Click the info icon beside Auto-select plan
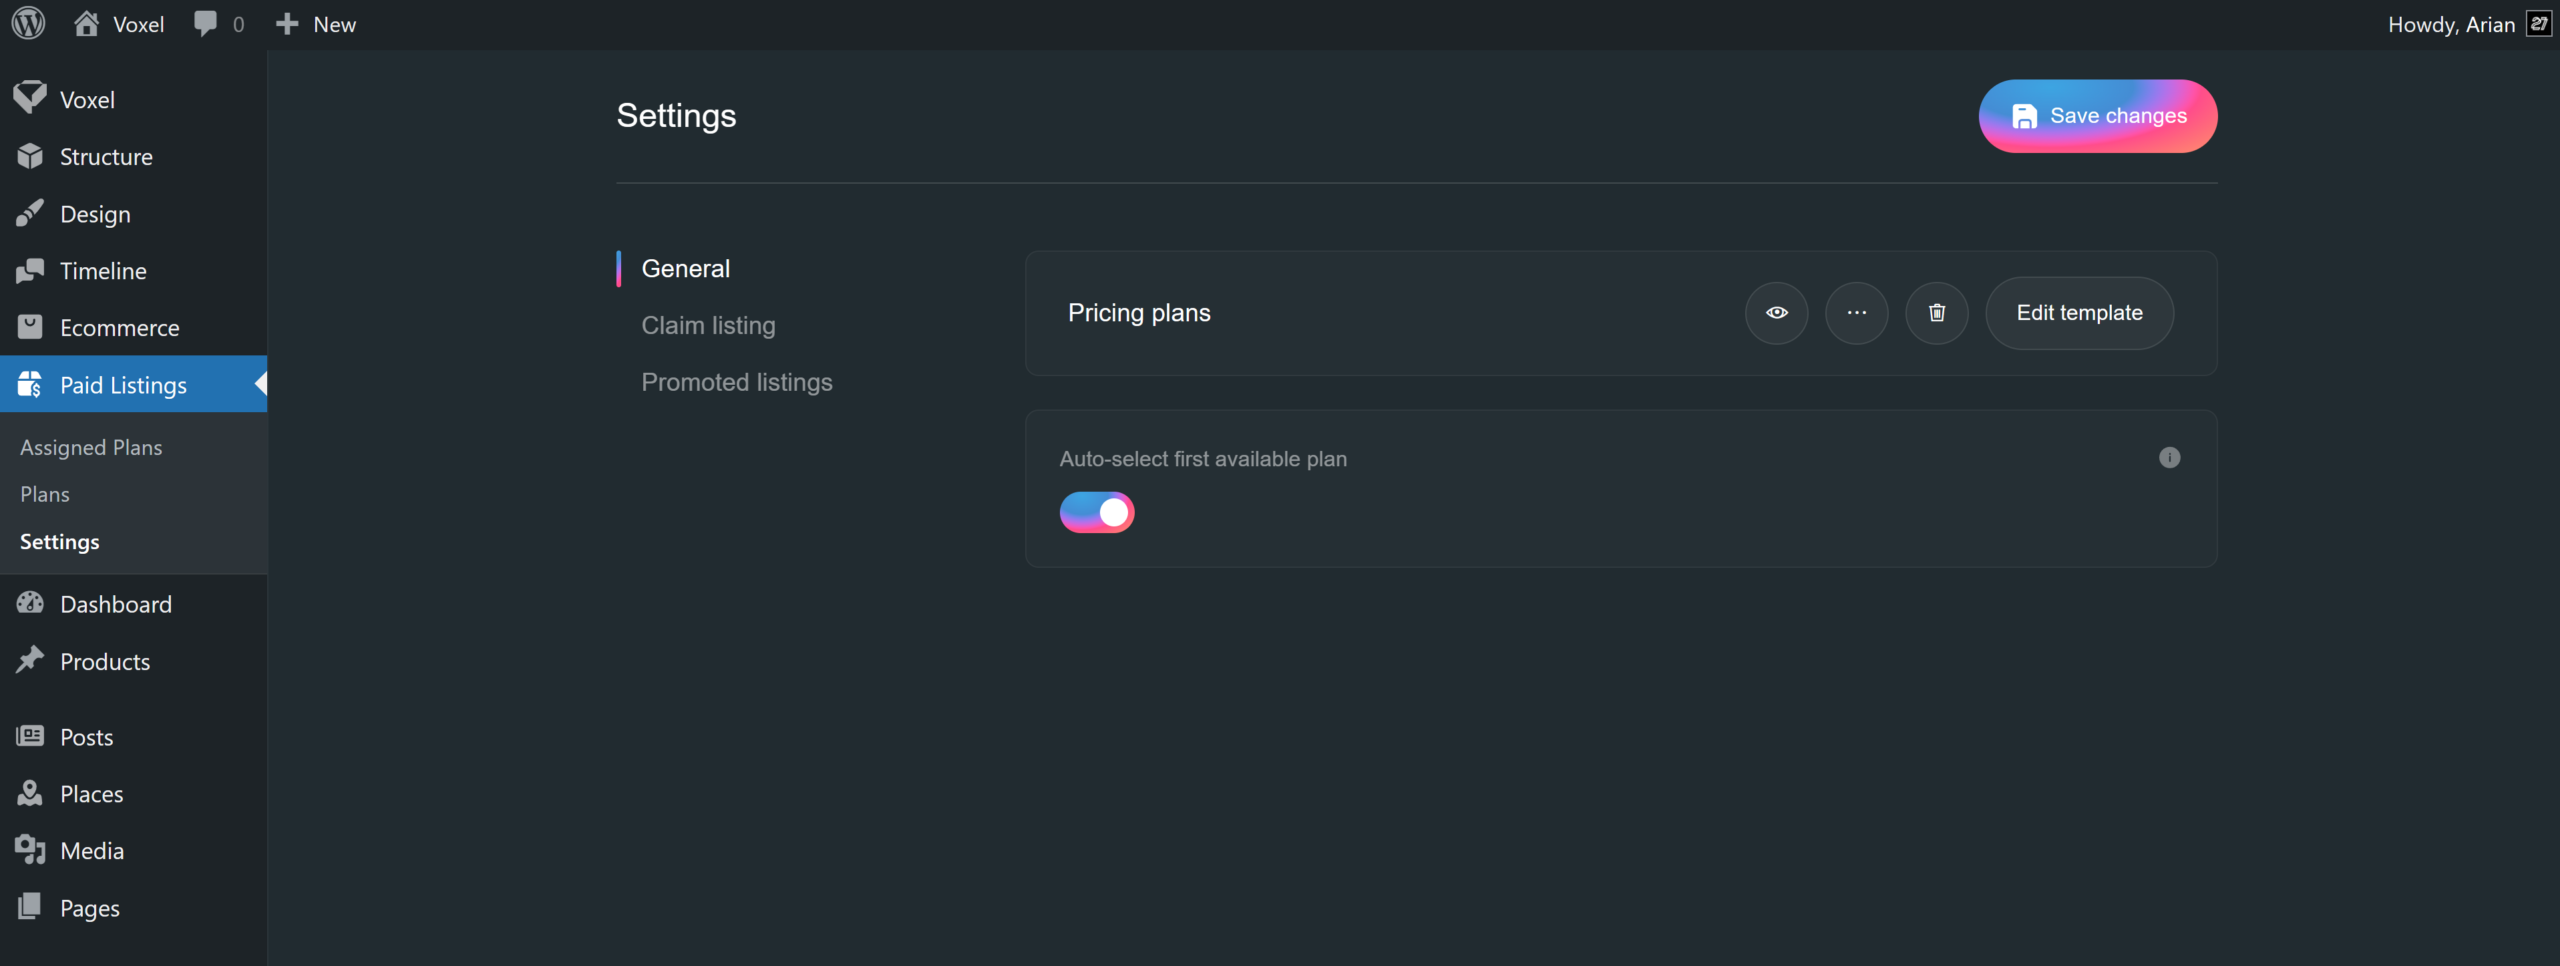The width and height of the screenshot is (2560, 966). [x=2168, y=458]
